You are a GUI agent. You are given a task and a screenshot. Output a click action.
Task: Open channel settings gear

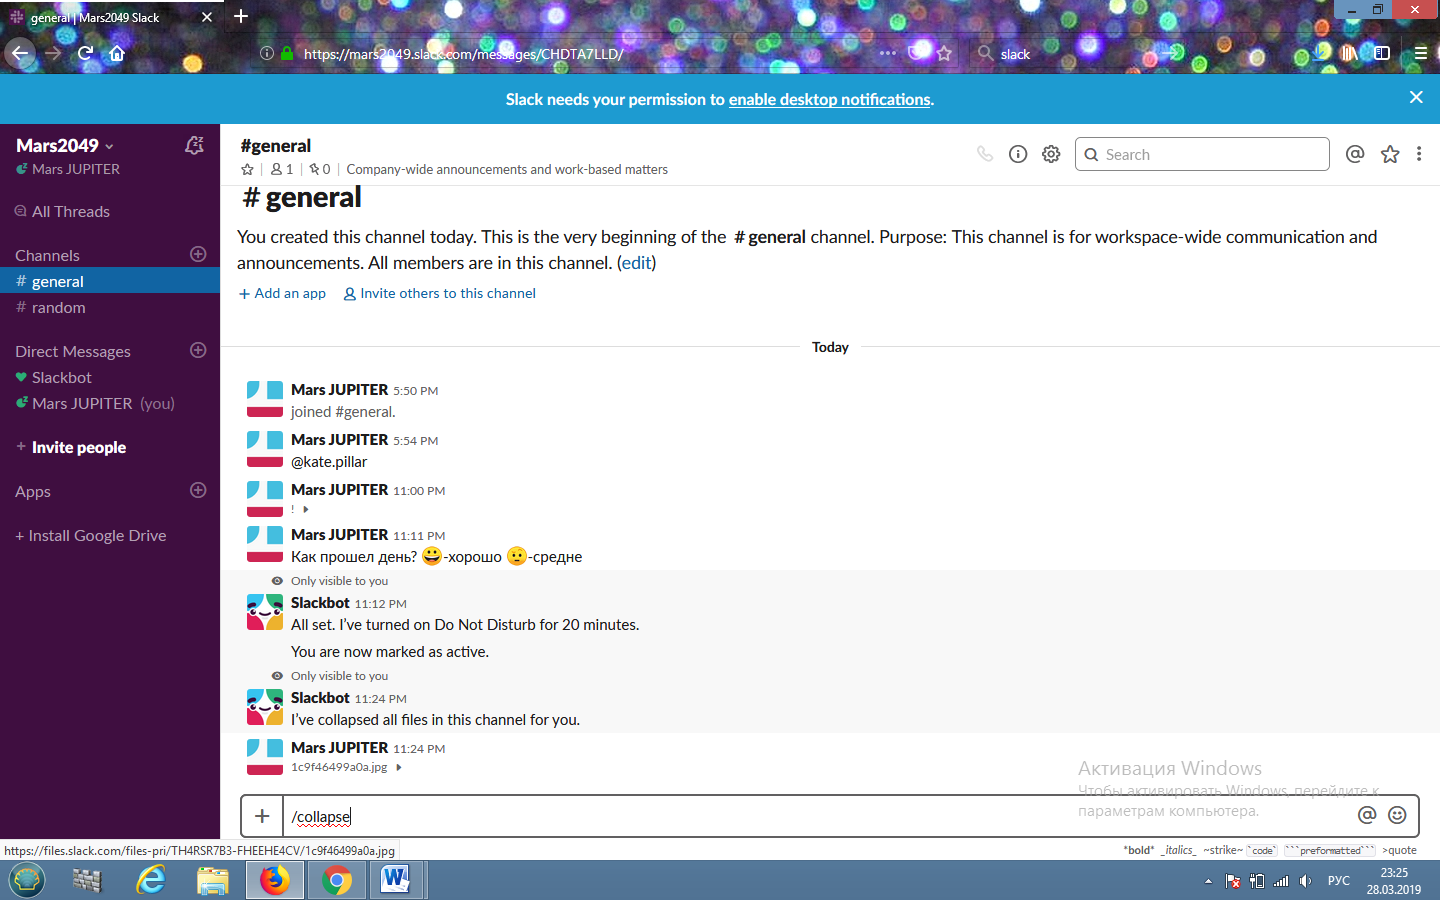pos(1051,154)
